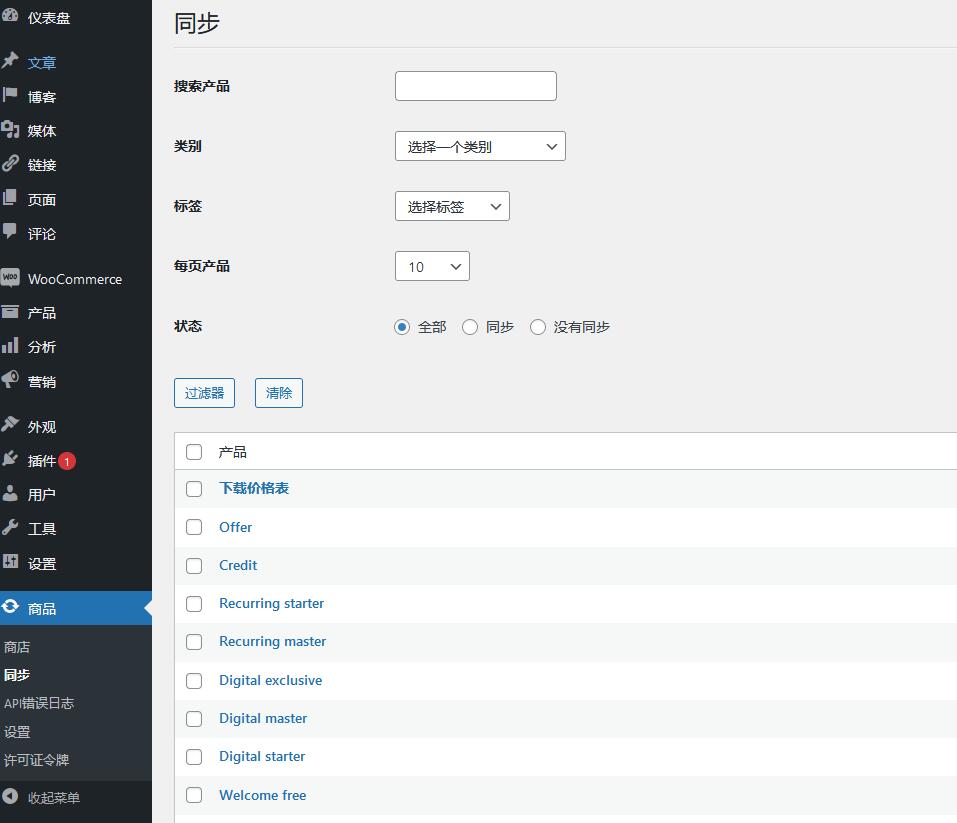Check the box for Welcome free
This screenshot has width=957, height=823.
coord(194,795)
